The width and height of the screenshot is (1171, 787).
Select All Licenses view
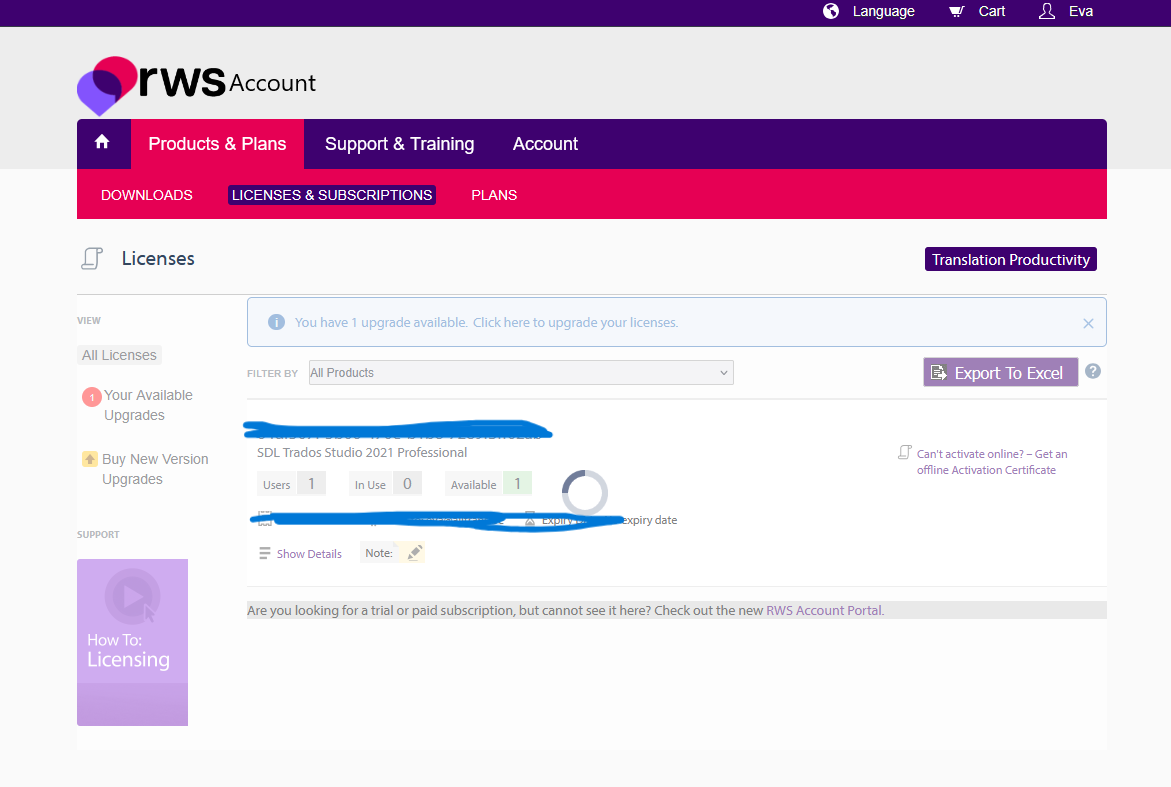[x=119, y=355]
